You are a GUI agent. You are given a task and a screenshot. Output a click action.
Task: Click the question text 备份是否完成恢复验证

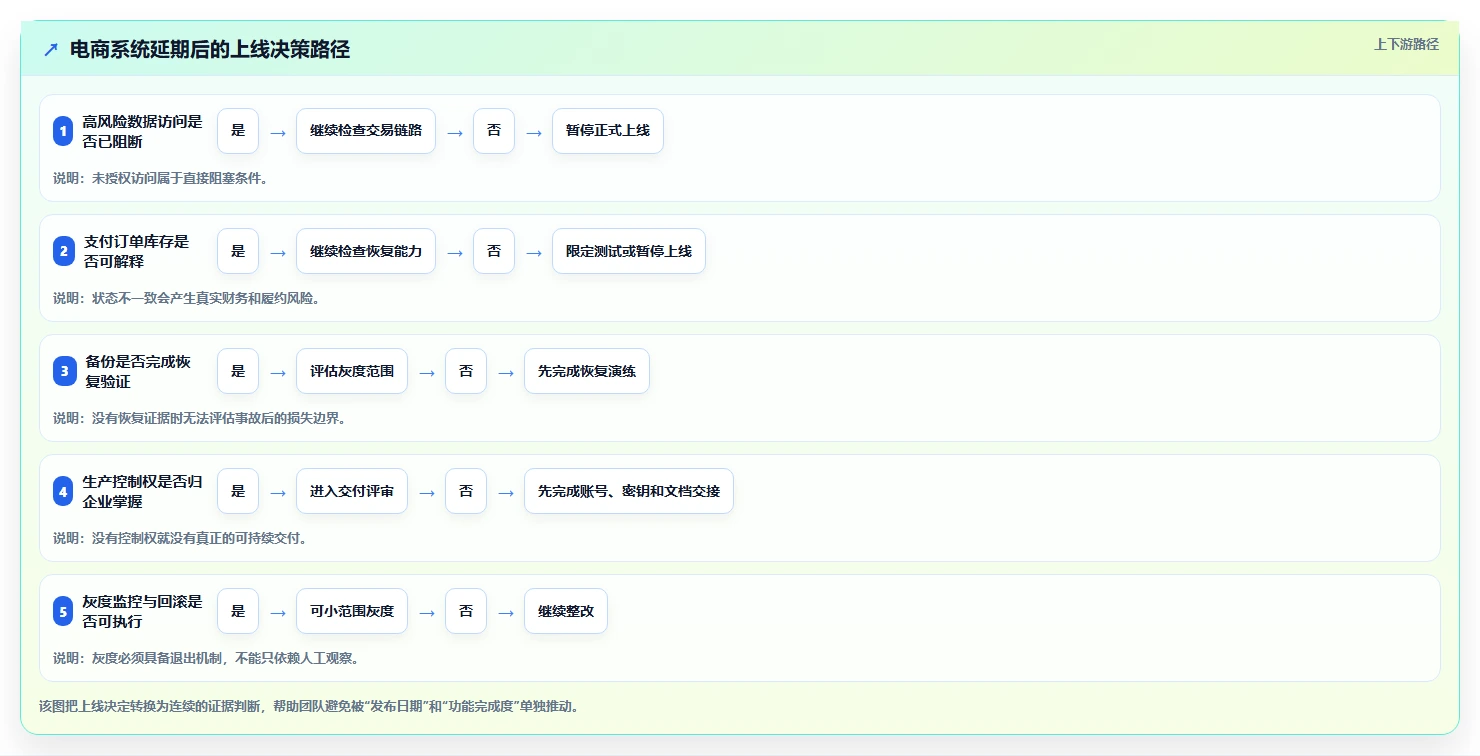click(x=138, y=371)
